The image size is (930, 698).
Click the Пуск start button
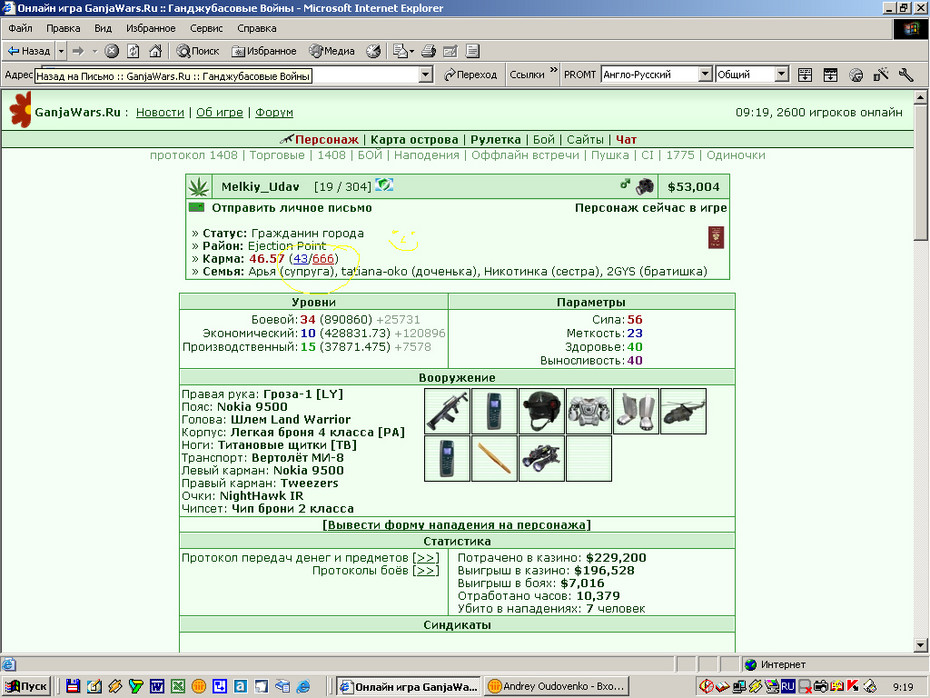point(27,686)
